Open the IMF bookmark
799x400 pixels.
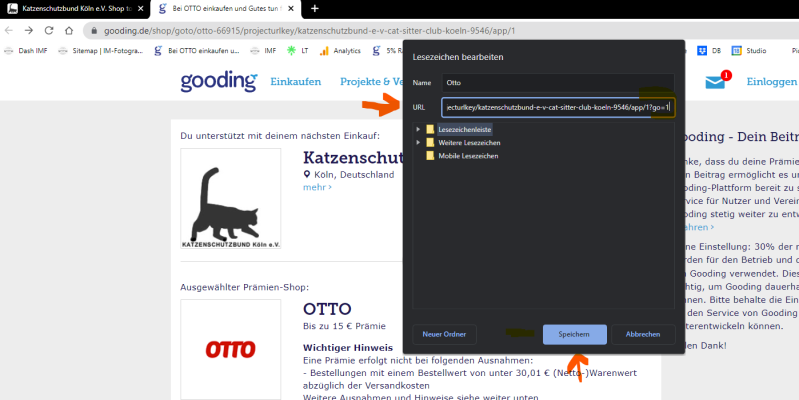coord(263,50)
